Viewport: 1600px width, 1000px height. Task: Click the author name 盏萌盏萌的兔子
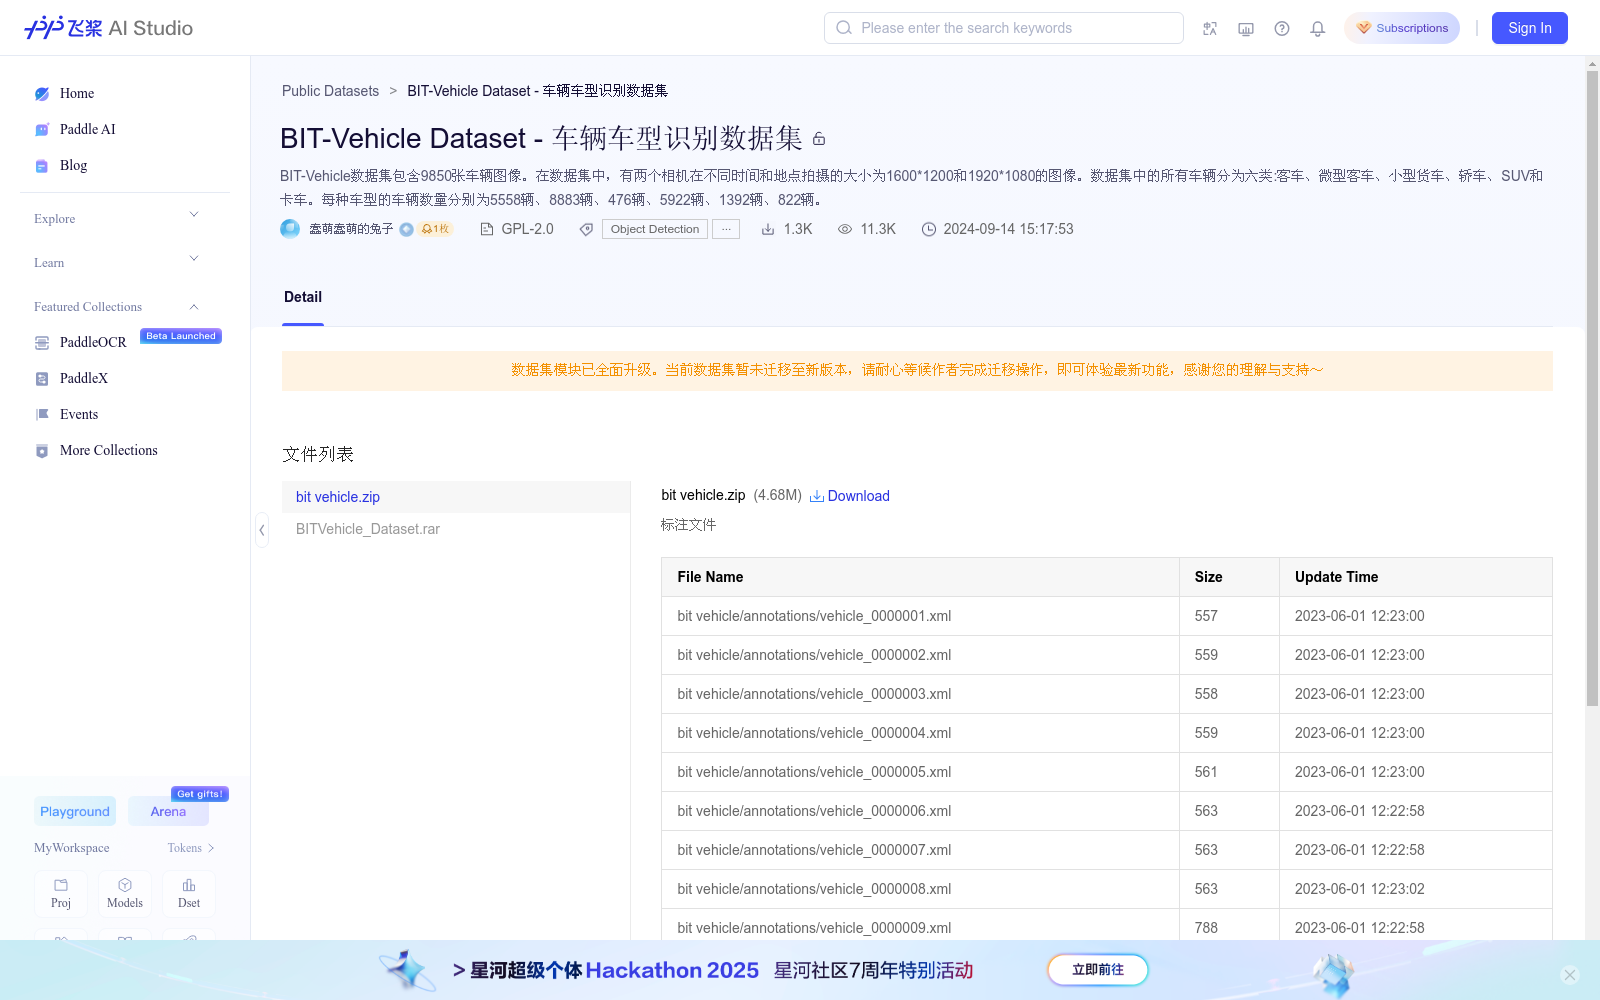coord(351,229)
